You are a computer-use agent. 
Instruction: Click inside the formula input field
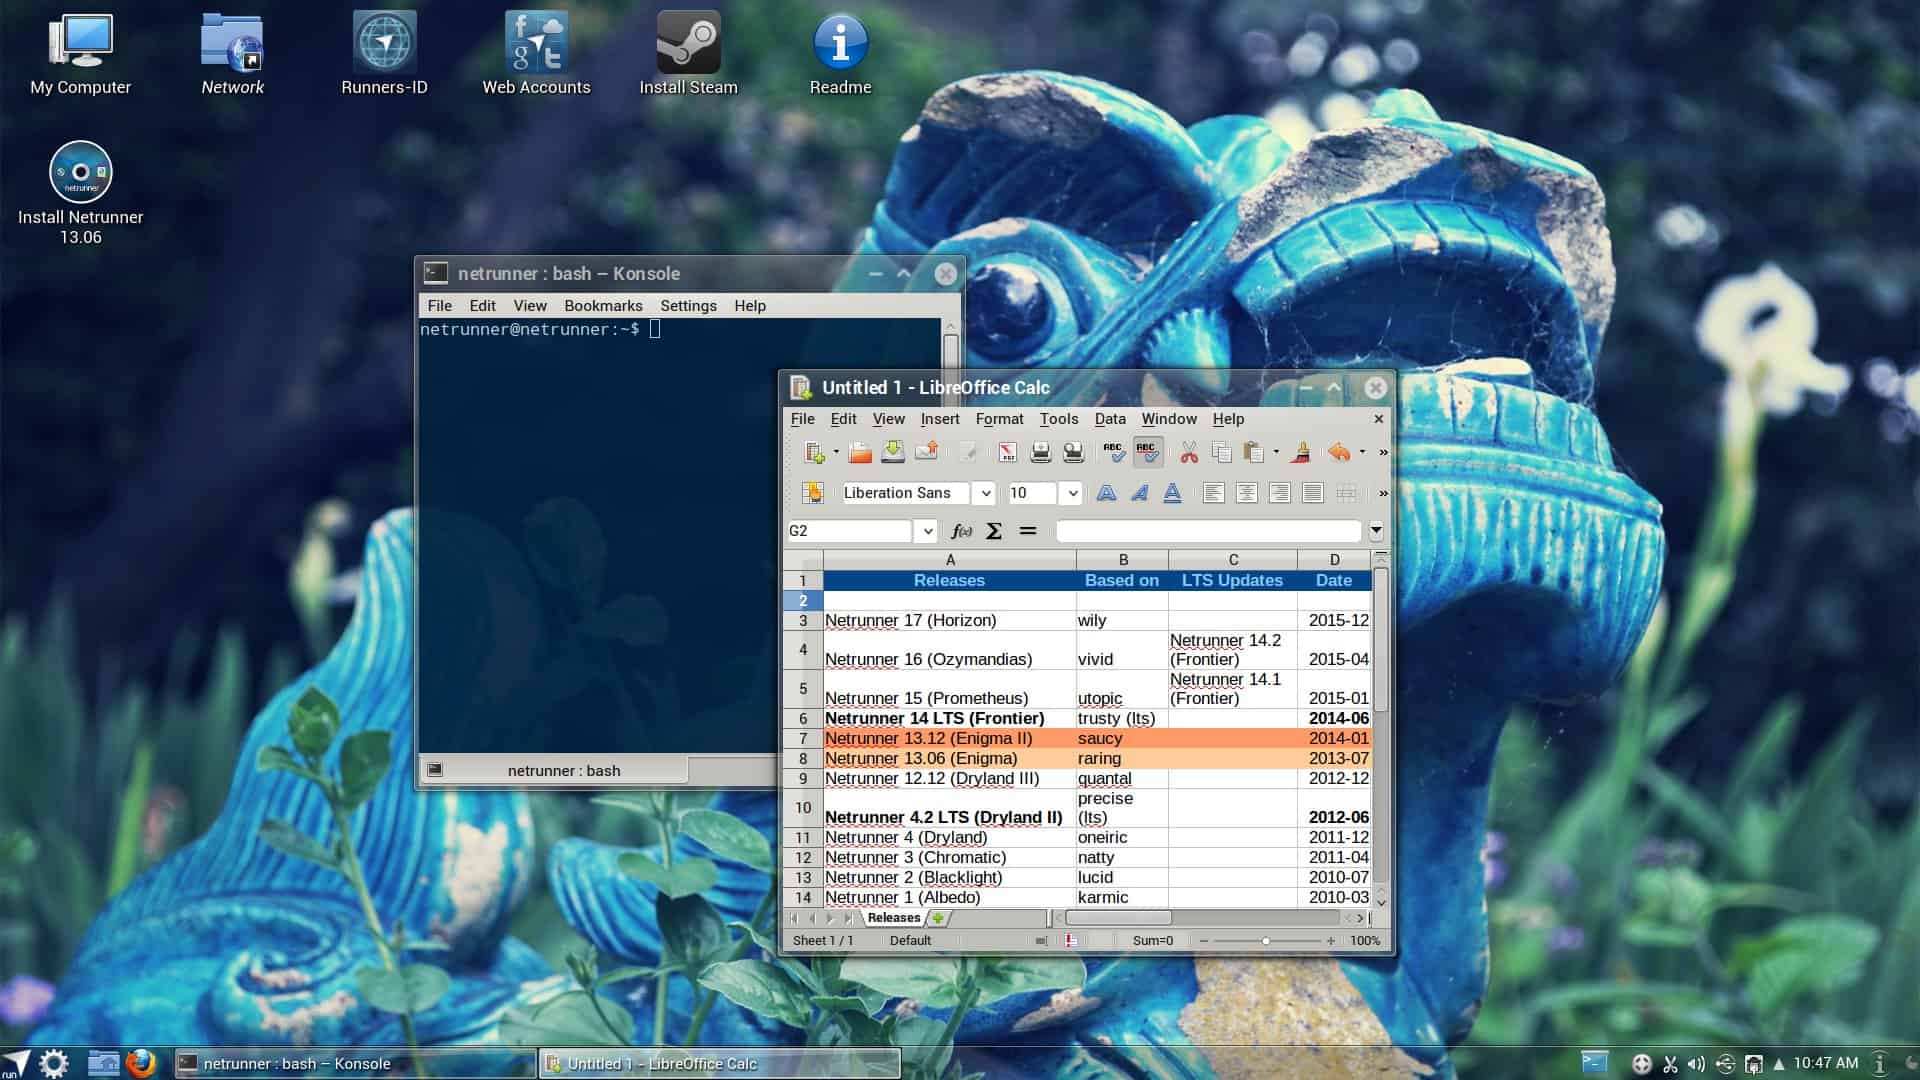coord(1208,531)
